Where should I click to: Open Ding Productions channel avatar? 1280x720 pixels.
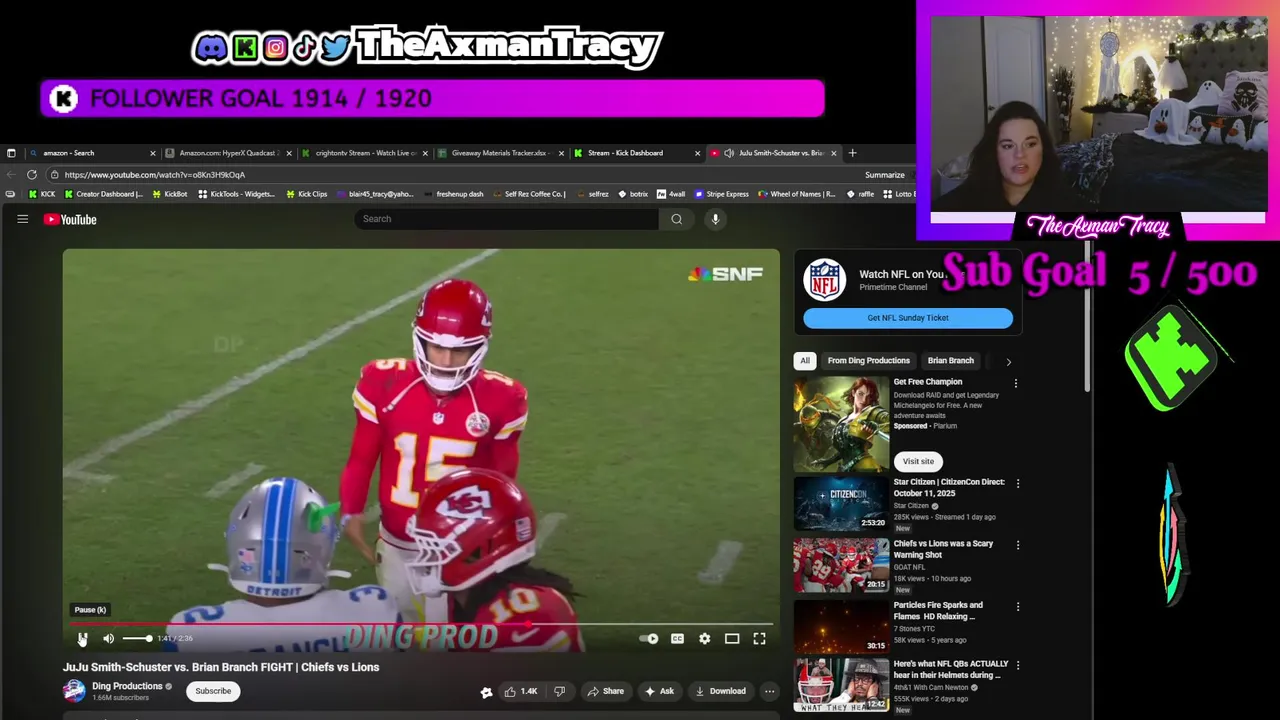[x=74, y=691]
